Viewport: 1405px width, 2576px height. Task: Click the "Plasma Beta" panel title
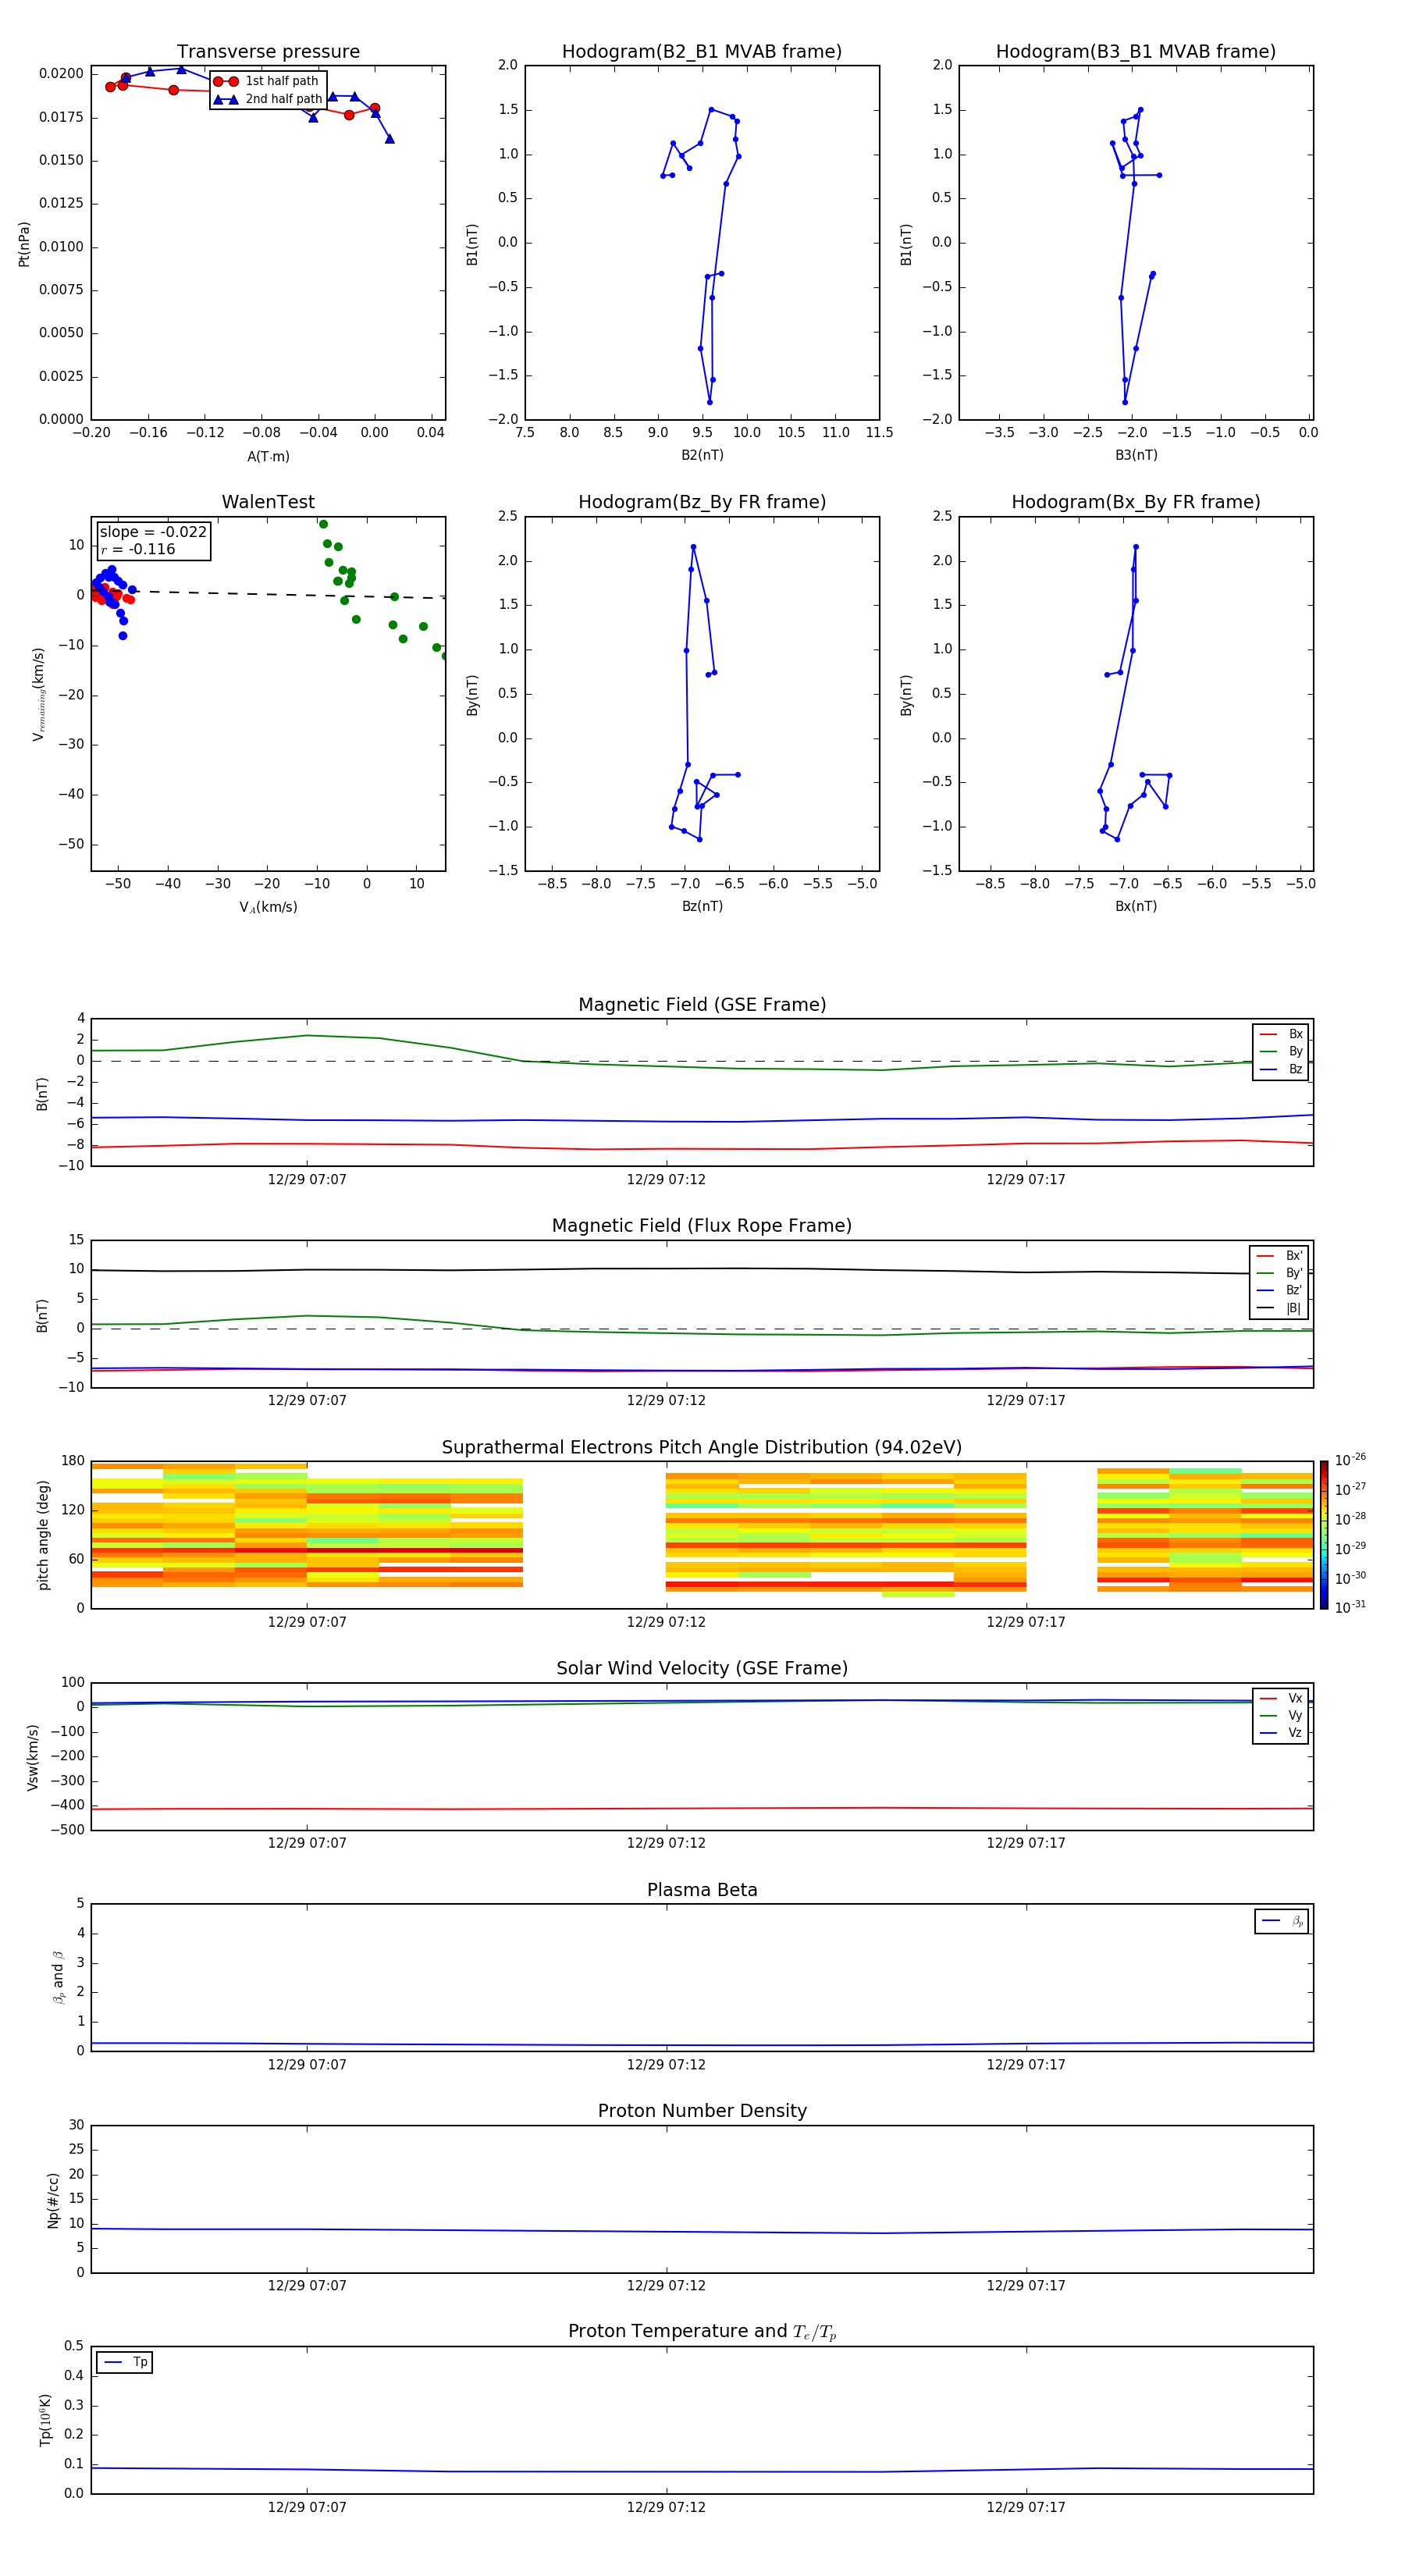pyautogui.click(x=702, y=1891)
